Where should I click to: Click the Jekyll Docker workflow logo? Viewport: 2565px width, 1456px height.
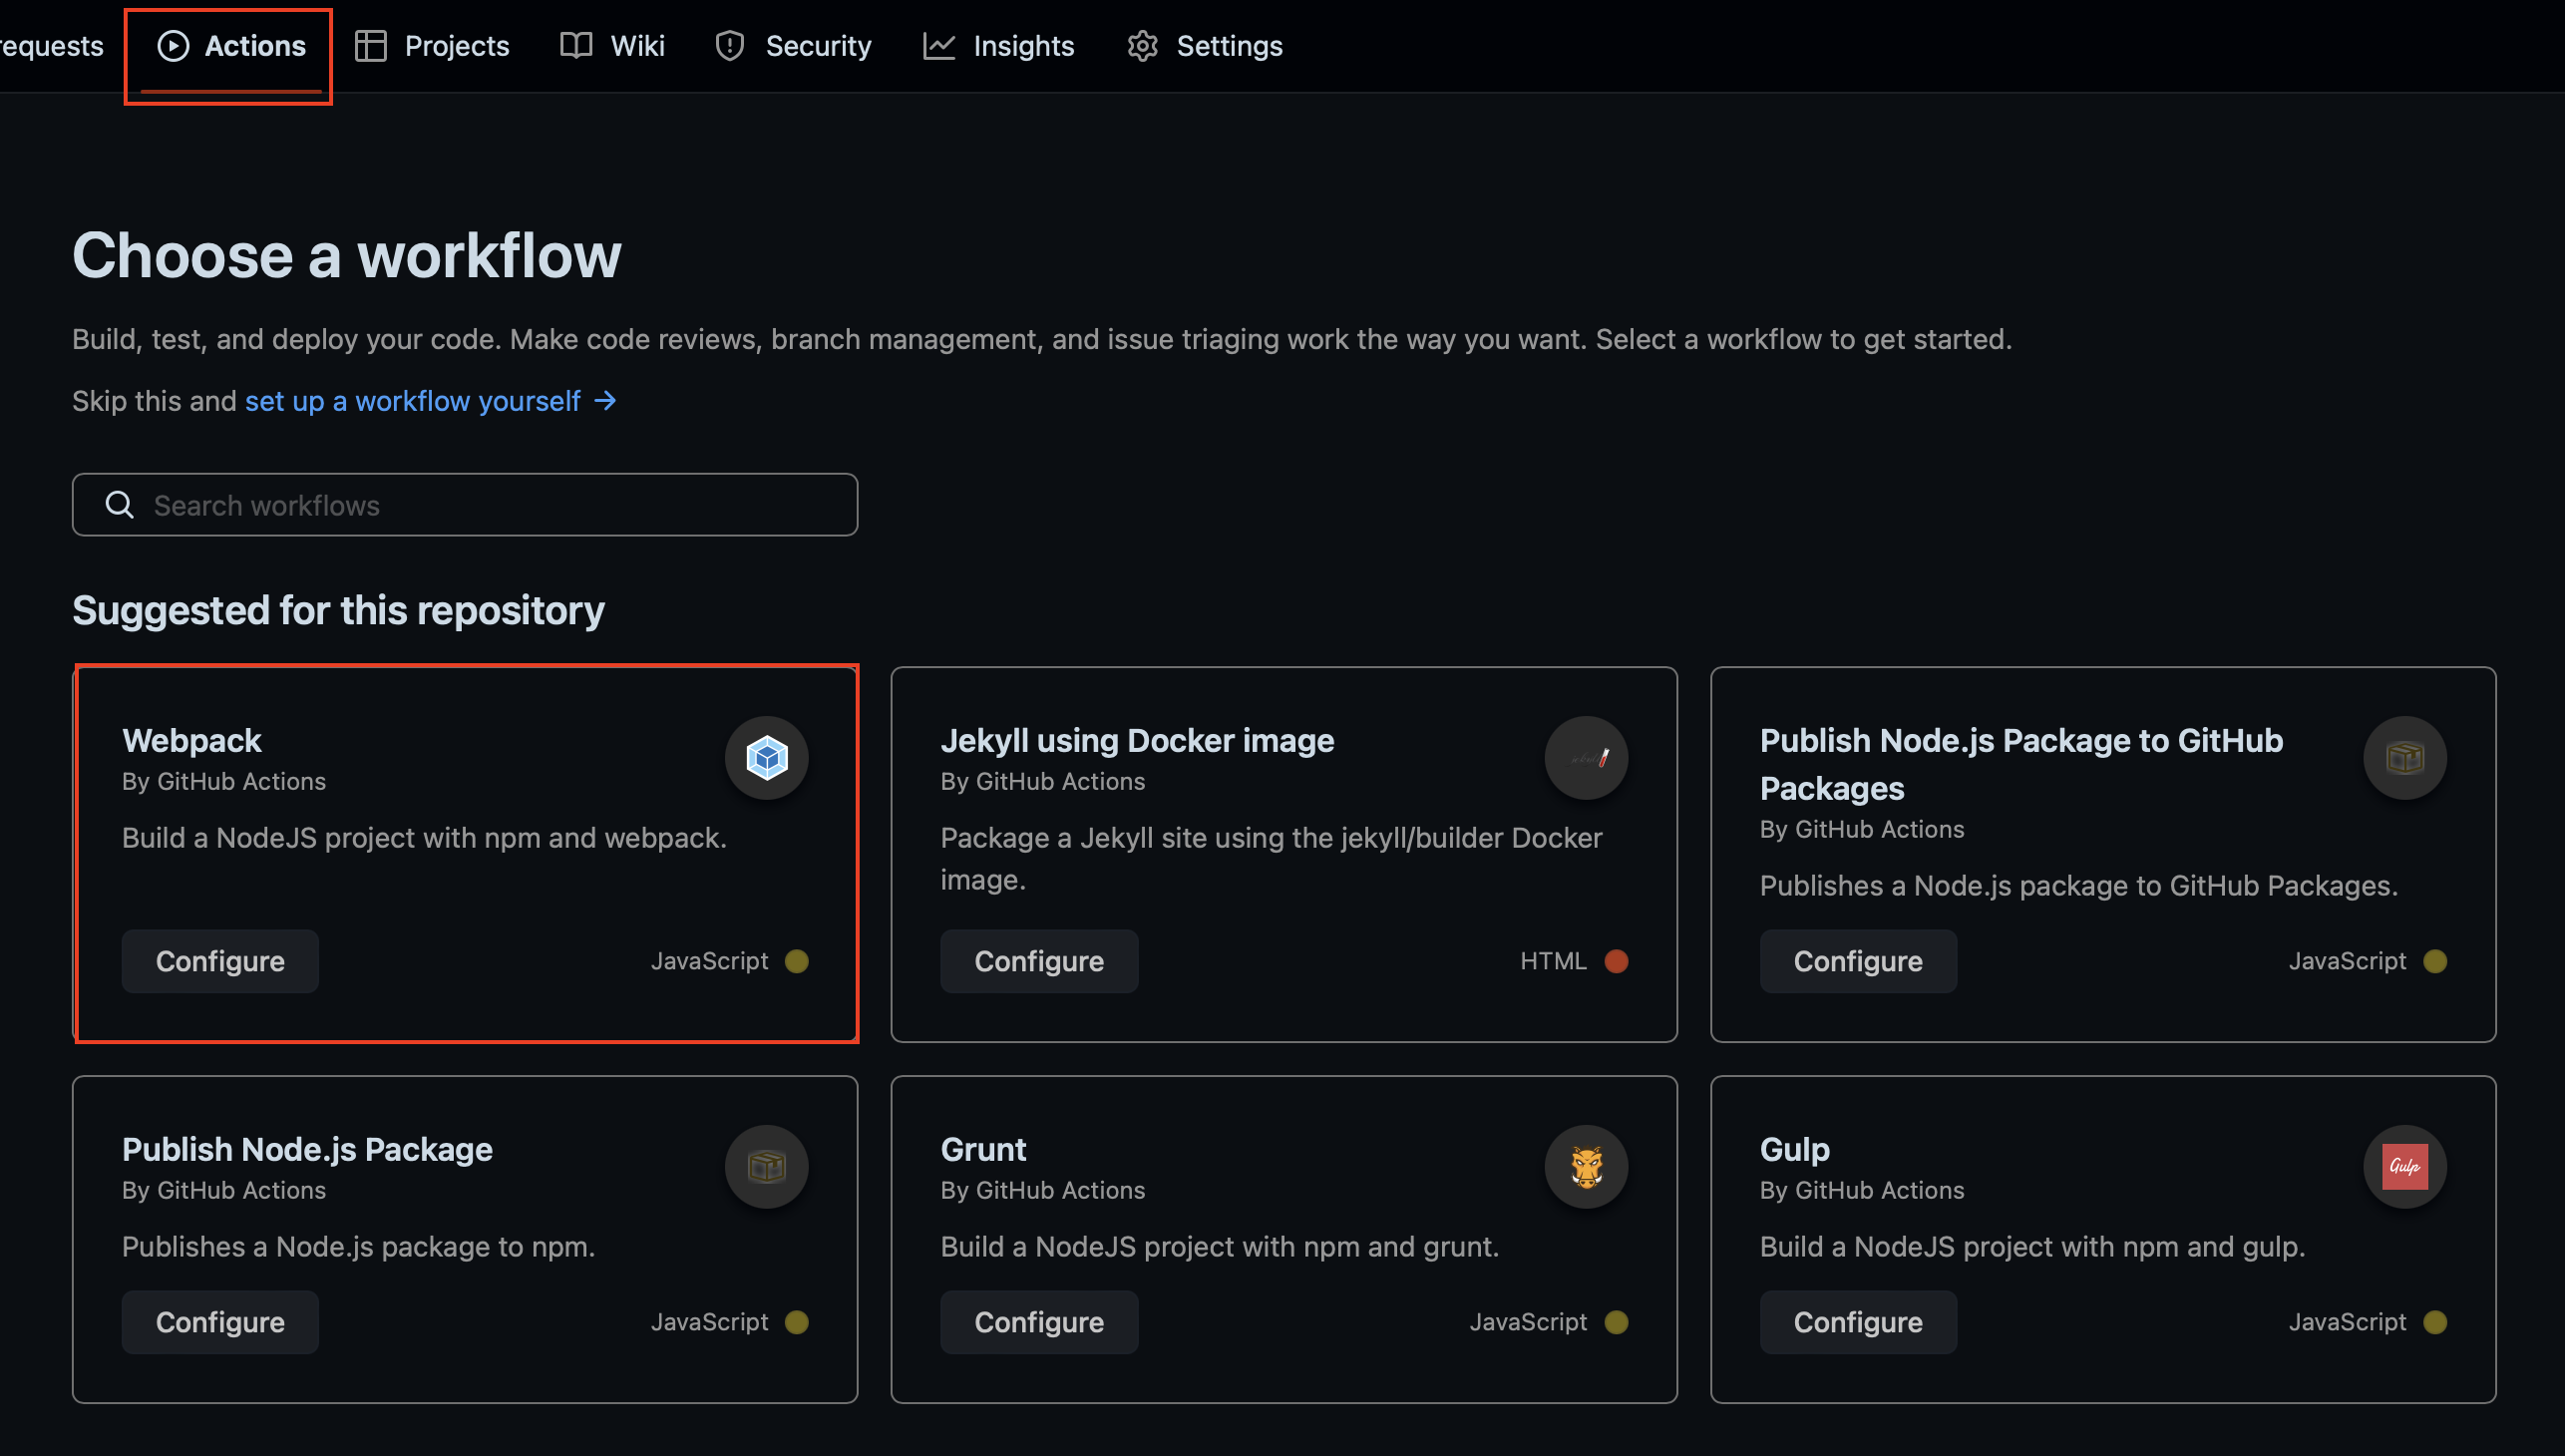pos(1586,758)
